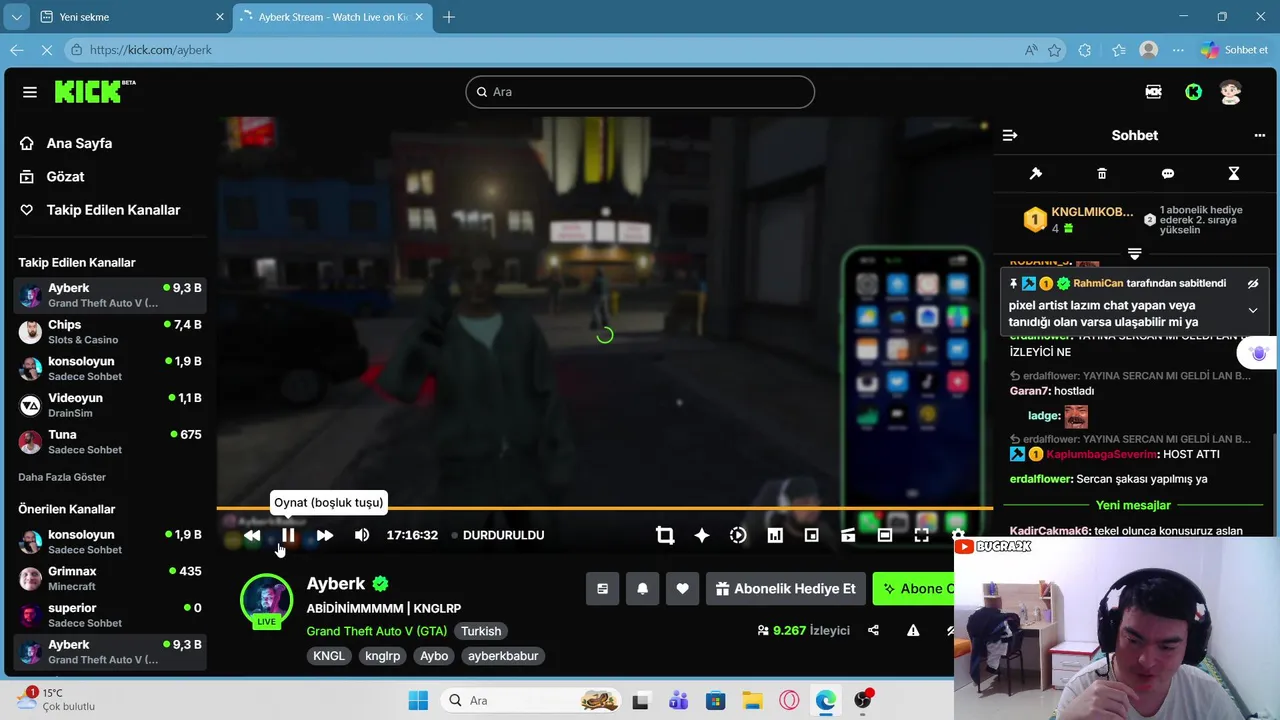Expand the gift leaderboard arrow

click(x=1135, y=254)
